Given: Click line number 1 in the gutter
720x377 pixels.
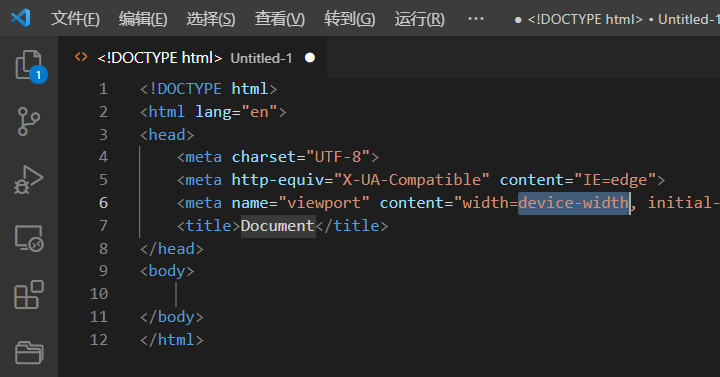Looking at the screenshot, I should [103, 89].
